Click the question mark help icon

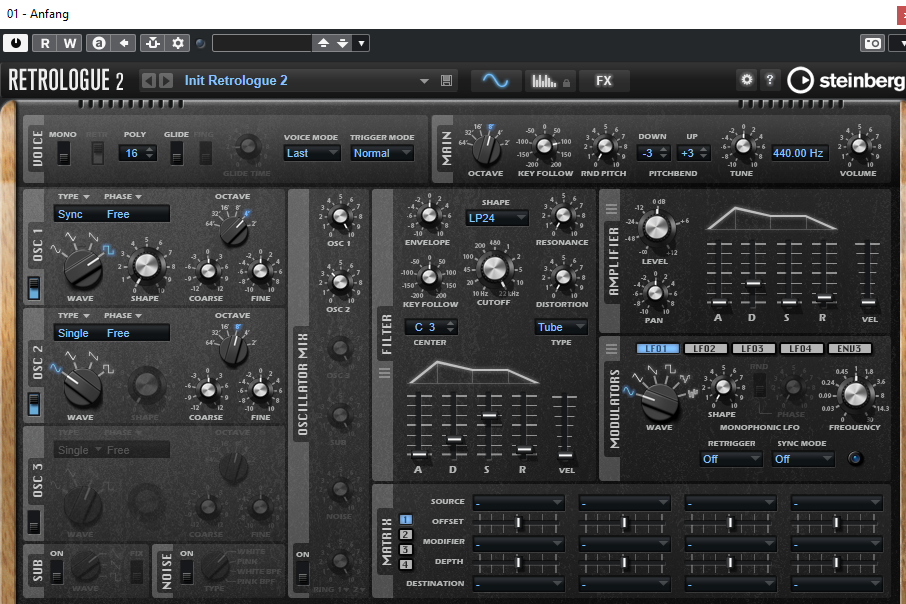770,80
